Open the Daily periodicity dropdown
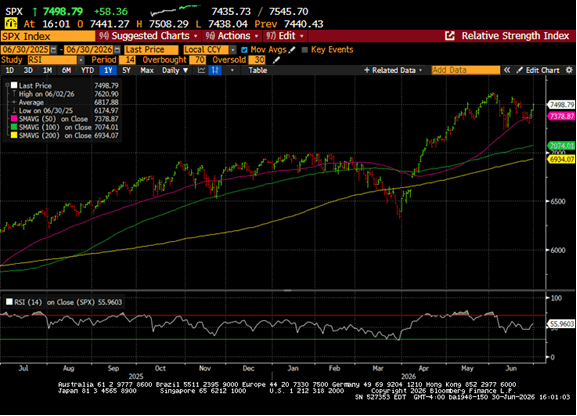577x416 pixels. click(x=175, y=70)
